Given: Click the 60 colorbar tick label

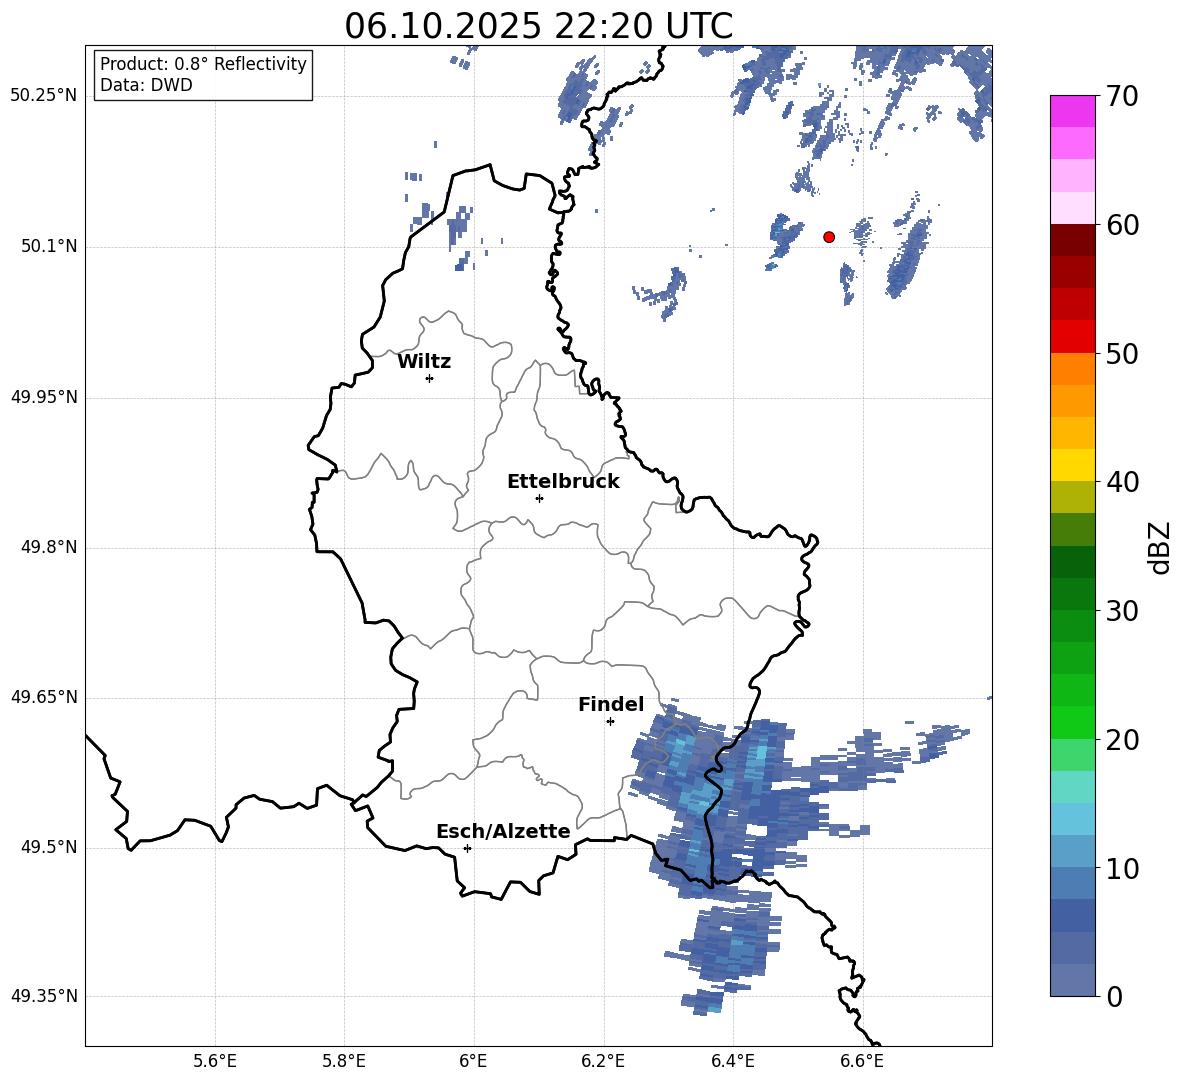Looking at the screenshot, I should [1122, 225].
